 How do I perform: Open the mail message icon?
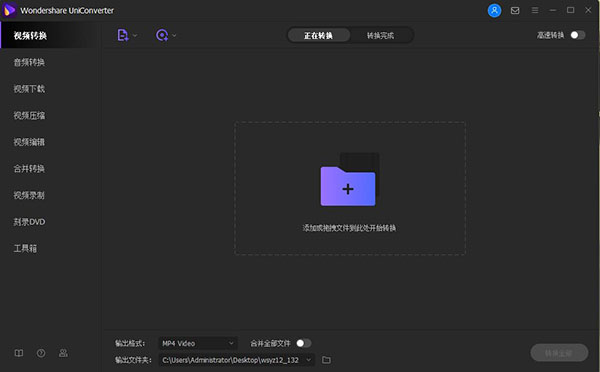pos(515,10)
